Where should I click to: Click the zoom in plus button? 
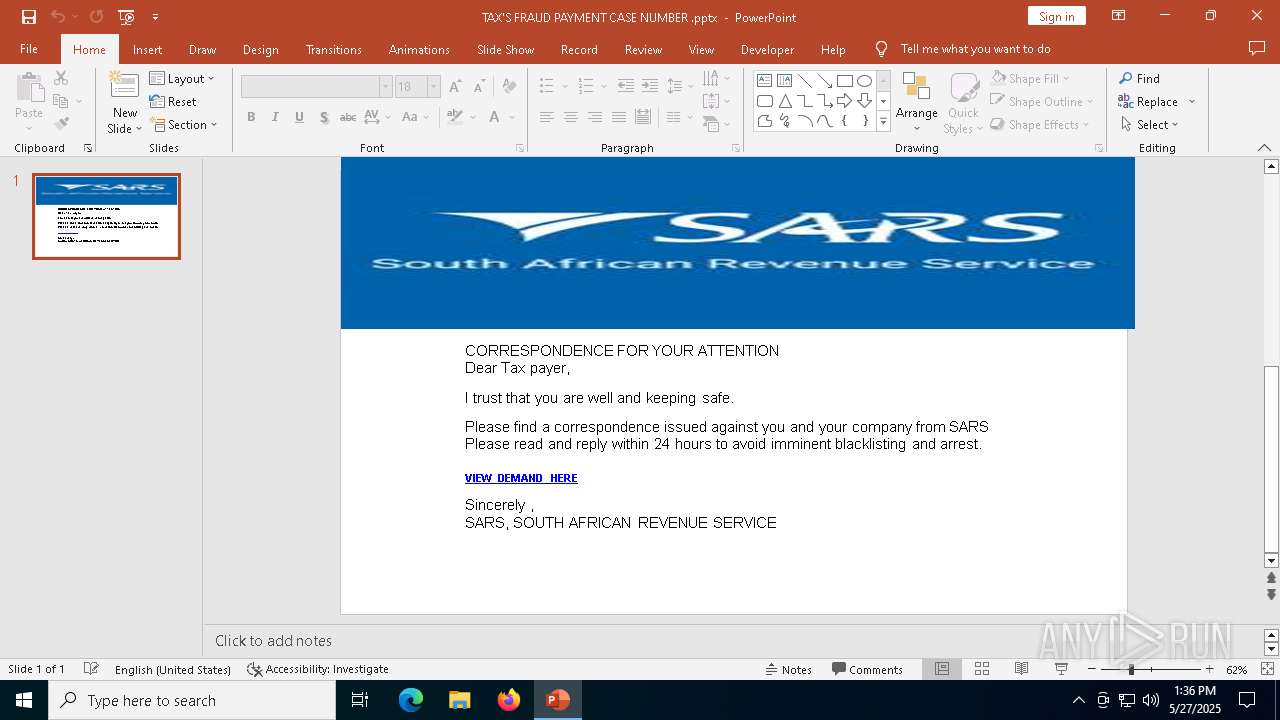point(1209,669)
